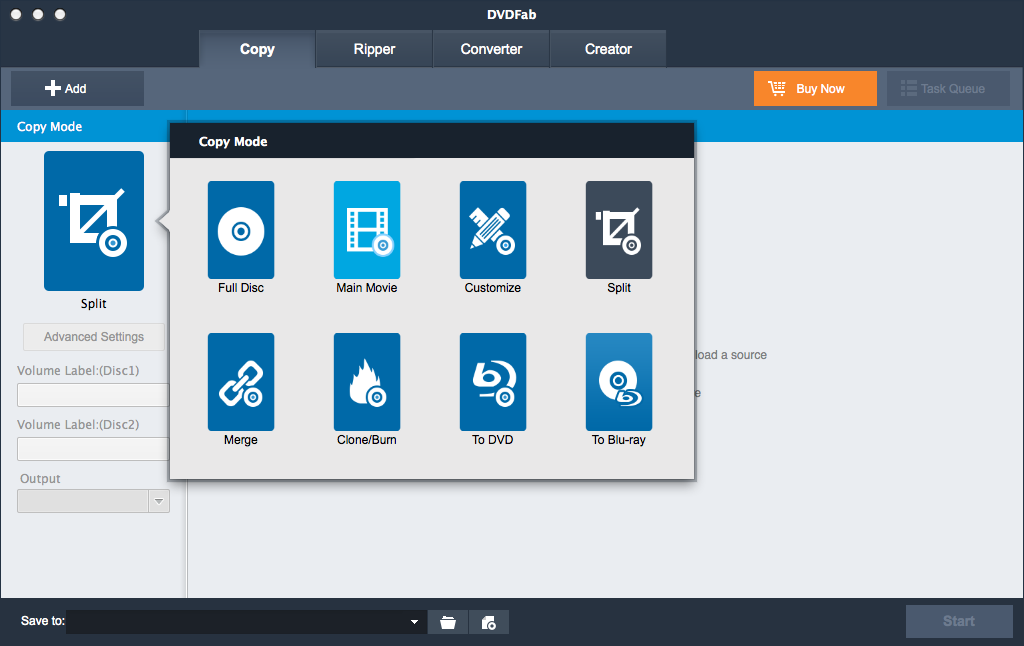The width and height of the screenshot is (1024, 646).
Task: Focus the Volume Label Disc1 field
Action: [x=93, y=395]
